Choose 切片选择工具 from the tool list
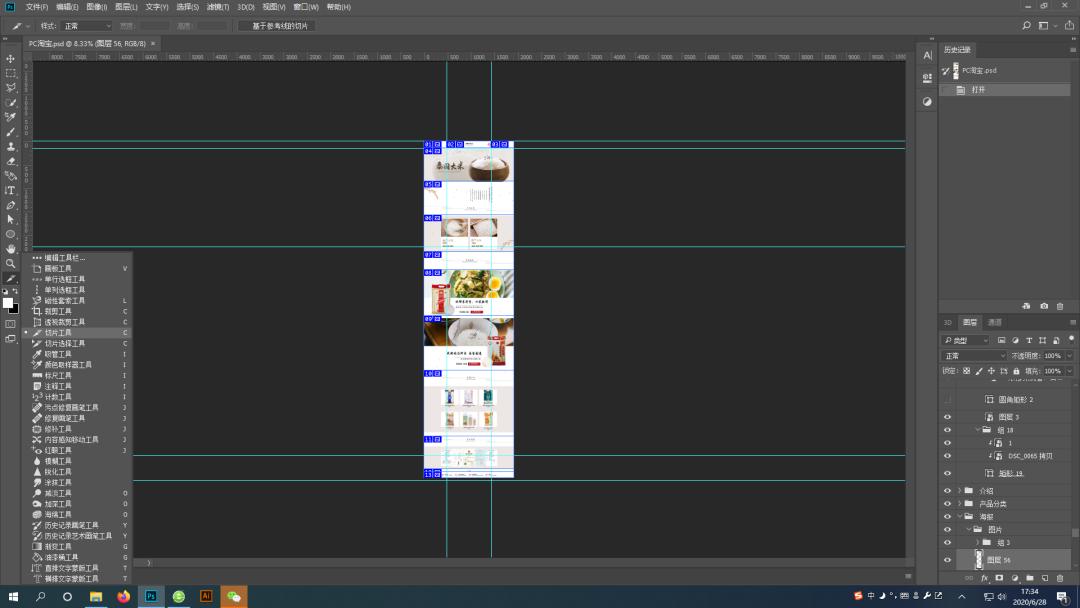The width and height of the screenshot is (1080, 608). tap(65, 343)
